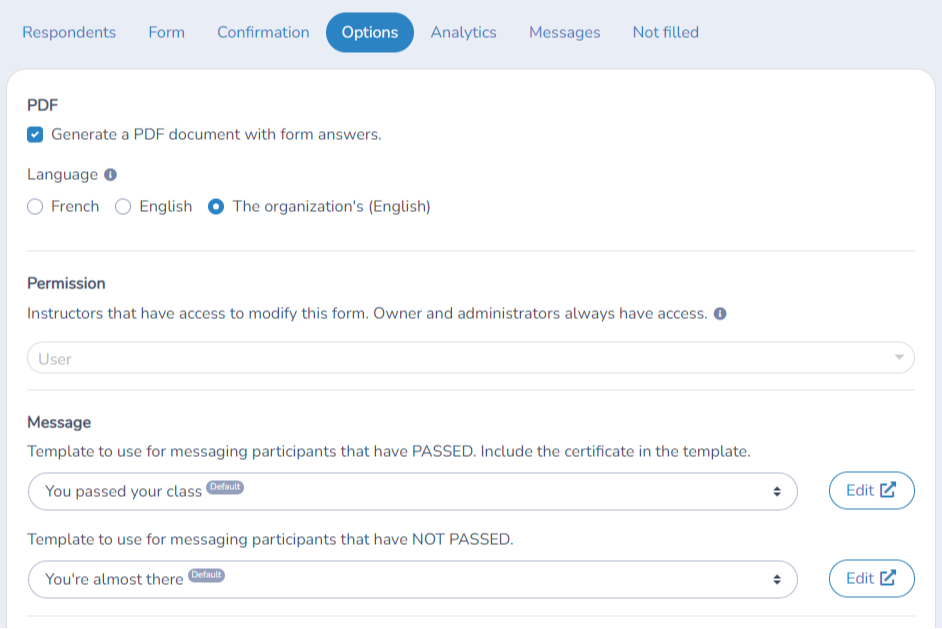Open the 'You passed your class' template dropdown
This screenshot has height=629, width=942.
413,491
